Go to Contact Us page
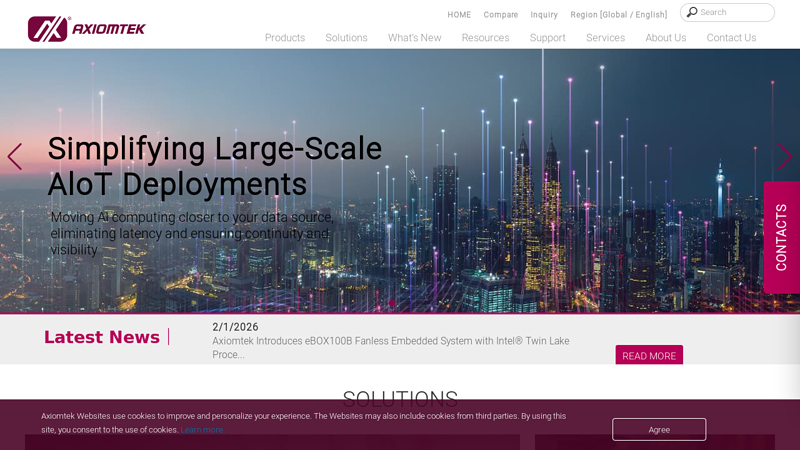 point(731,38)
